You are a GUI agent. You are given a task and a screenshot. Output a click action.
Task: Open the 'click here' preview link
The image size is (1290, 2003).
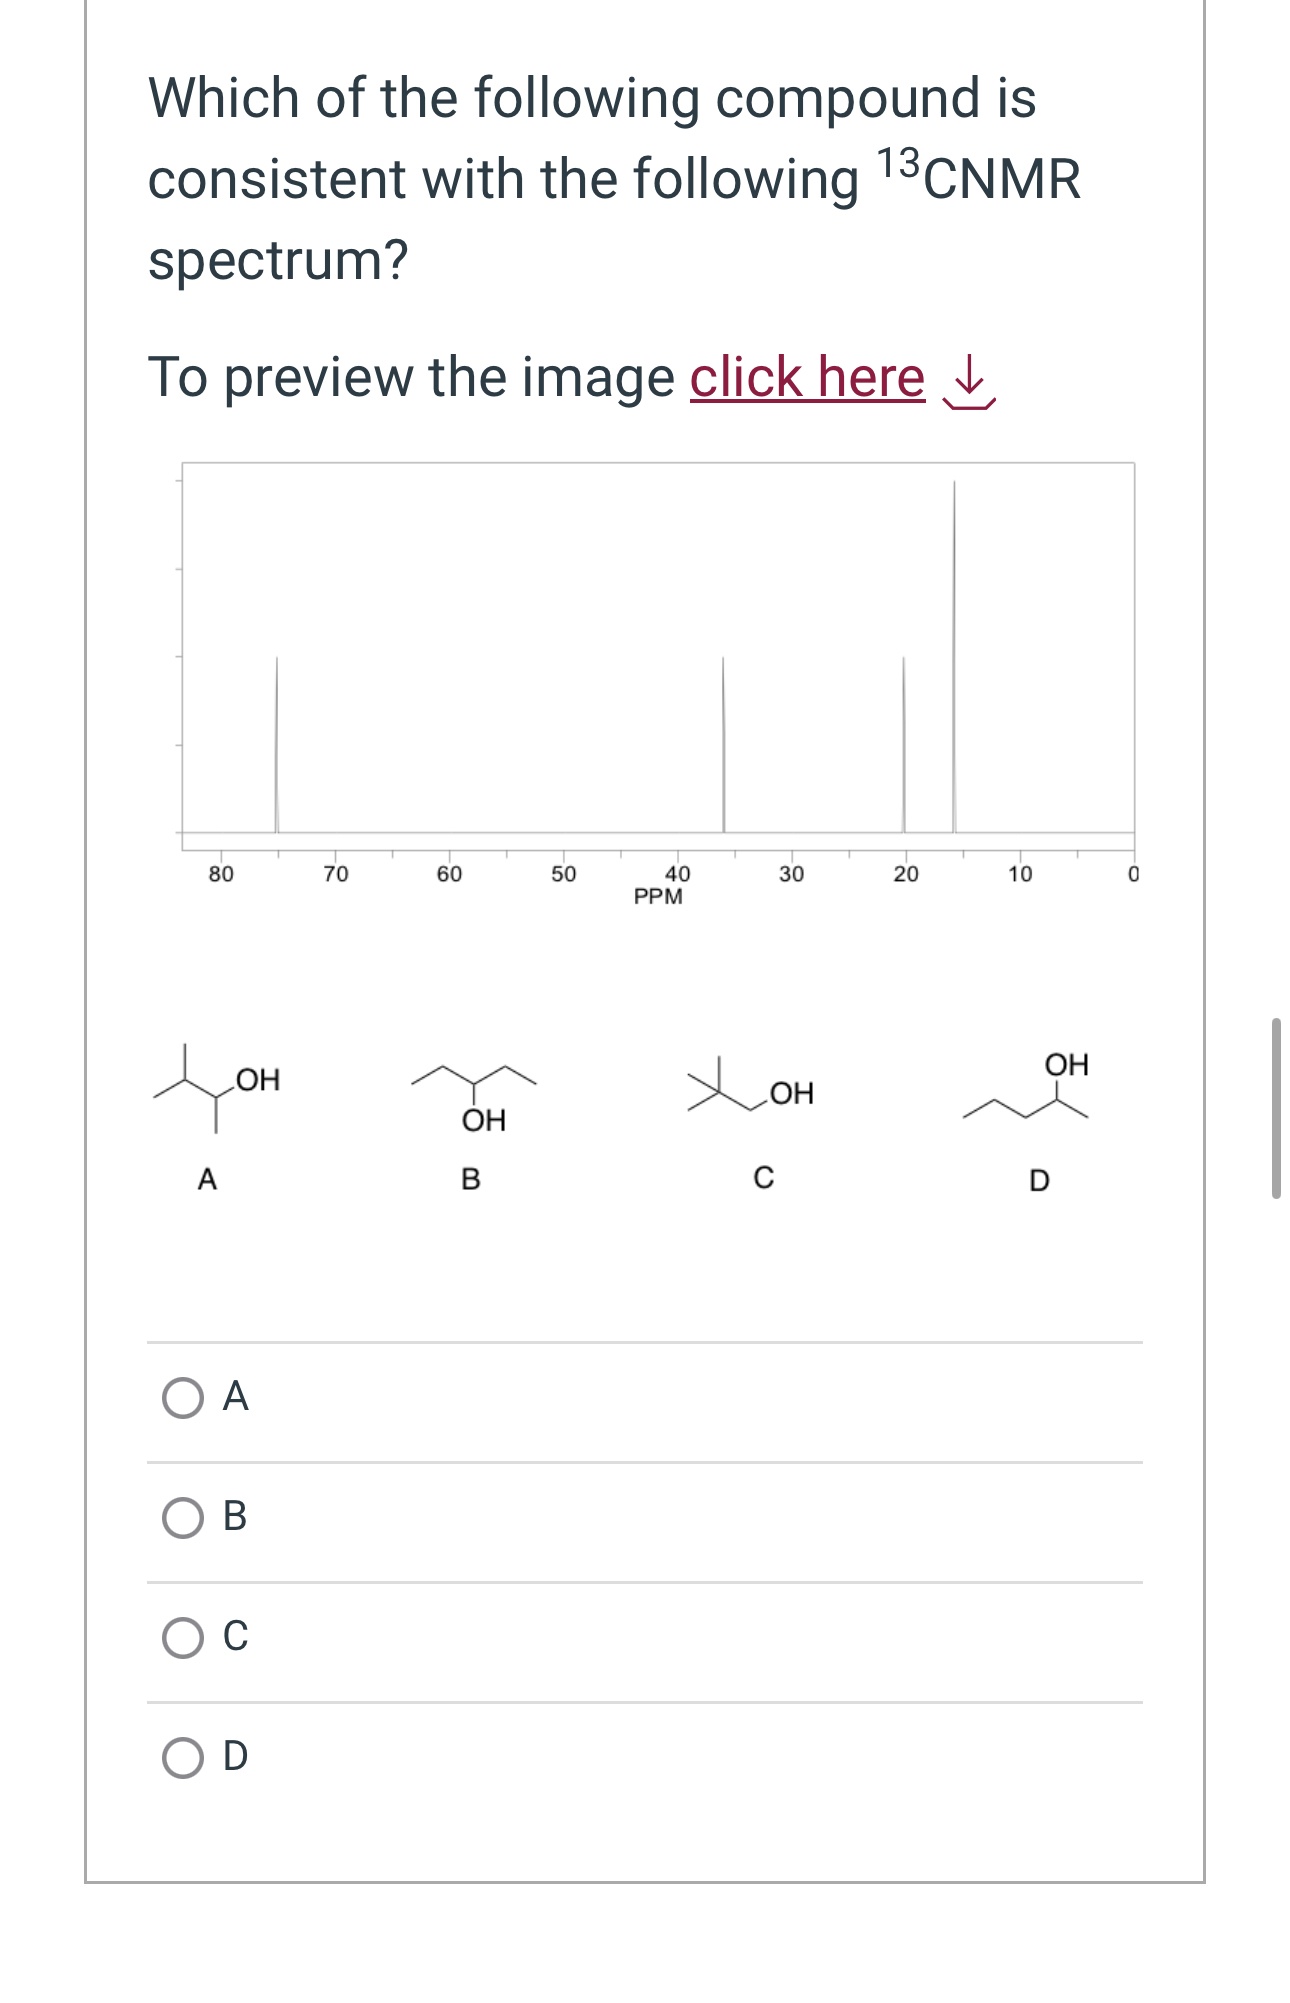tap(807, 378)
